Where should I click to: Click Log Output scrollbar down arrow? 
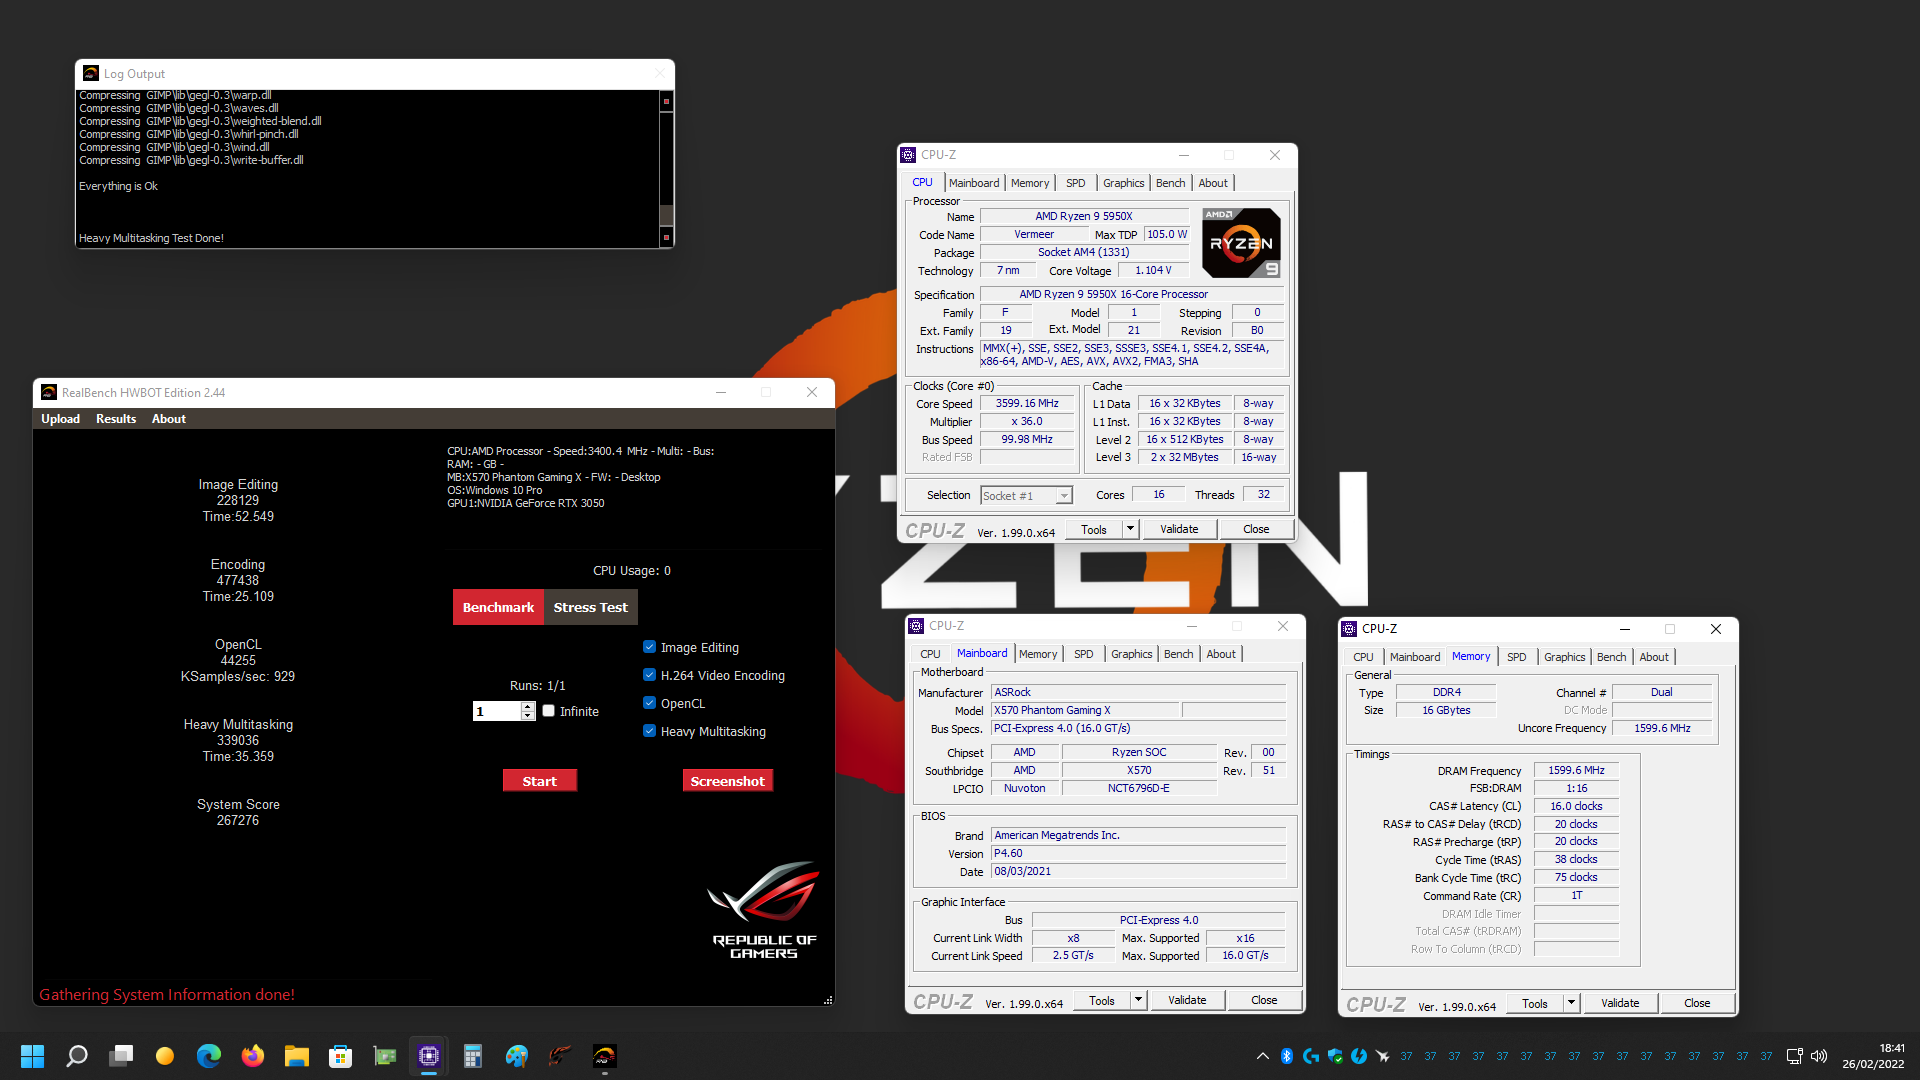coord(666,237)
